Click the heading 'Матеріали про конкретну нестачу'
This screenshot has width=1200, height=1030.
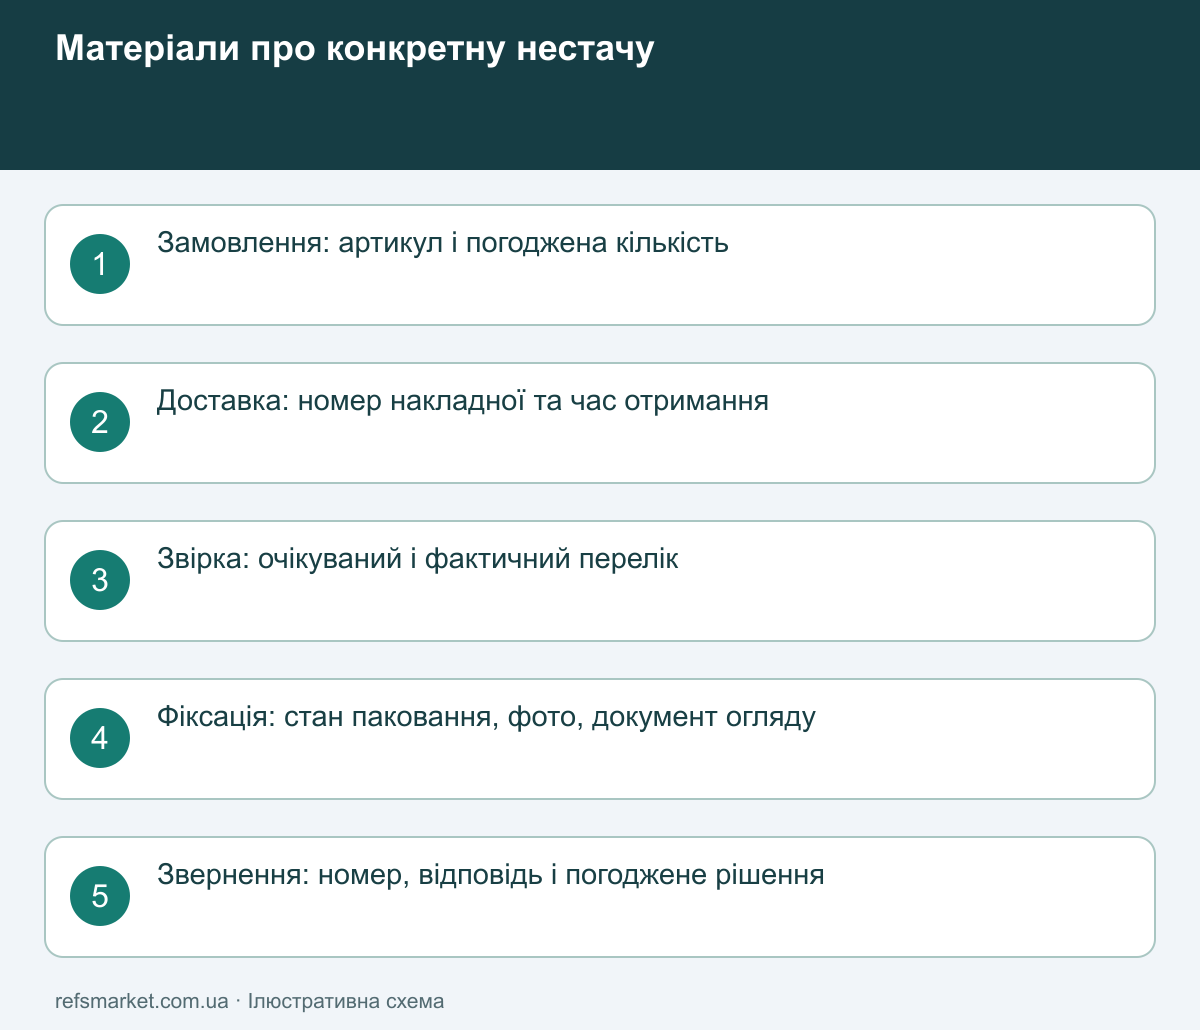tap(355, 48)
